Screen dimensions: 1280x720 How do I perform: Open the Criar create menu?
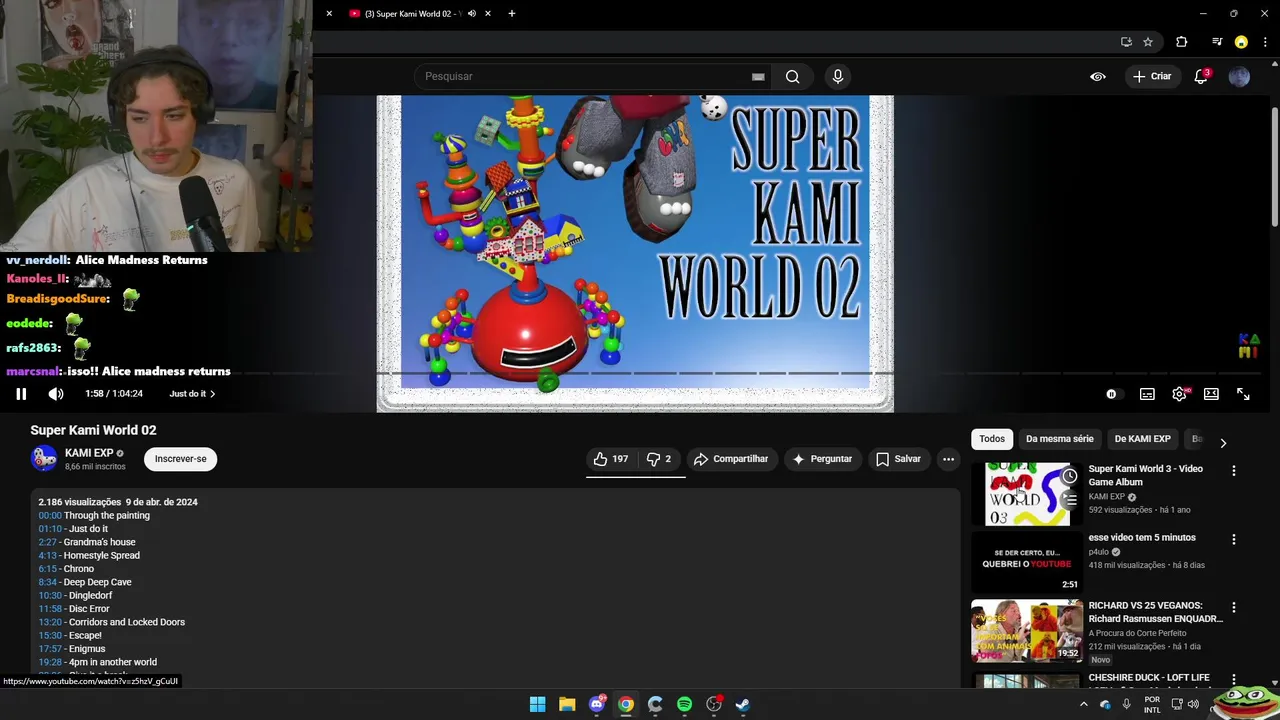pos(1151,76)
